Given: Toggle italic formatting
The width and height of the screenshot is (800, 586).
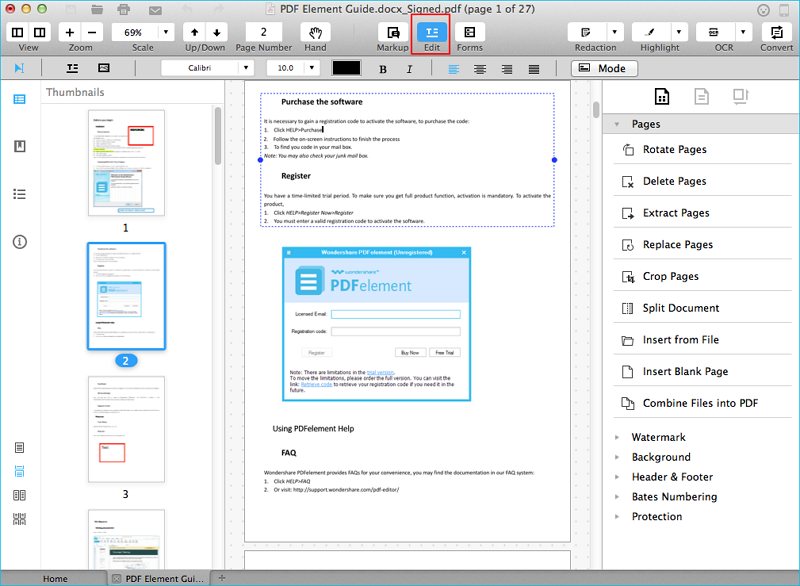Looking at the screenshot, I should click(x=409, y=69).
